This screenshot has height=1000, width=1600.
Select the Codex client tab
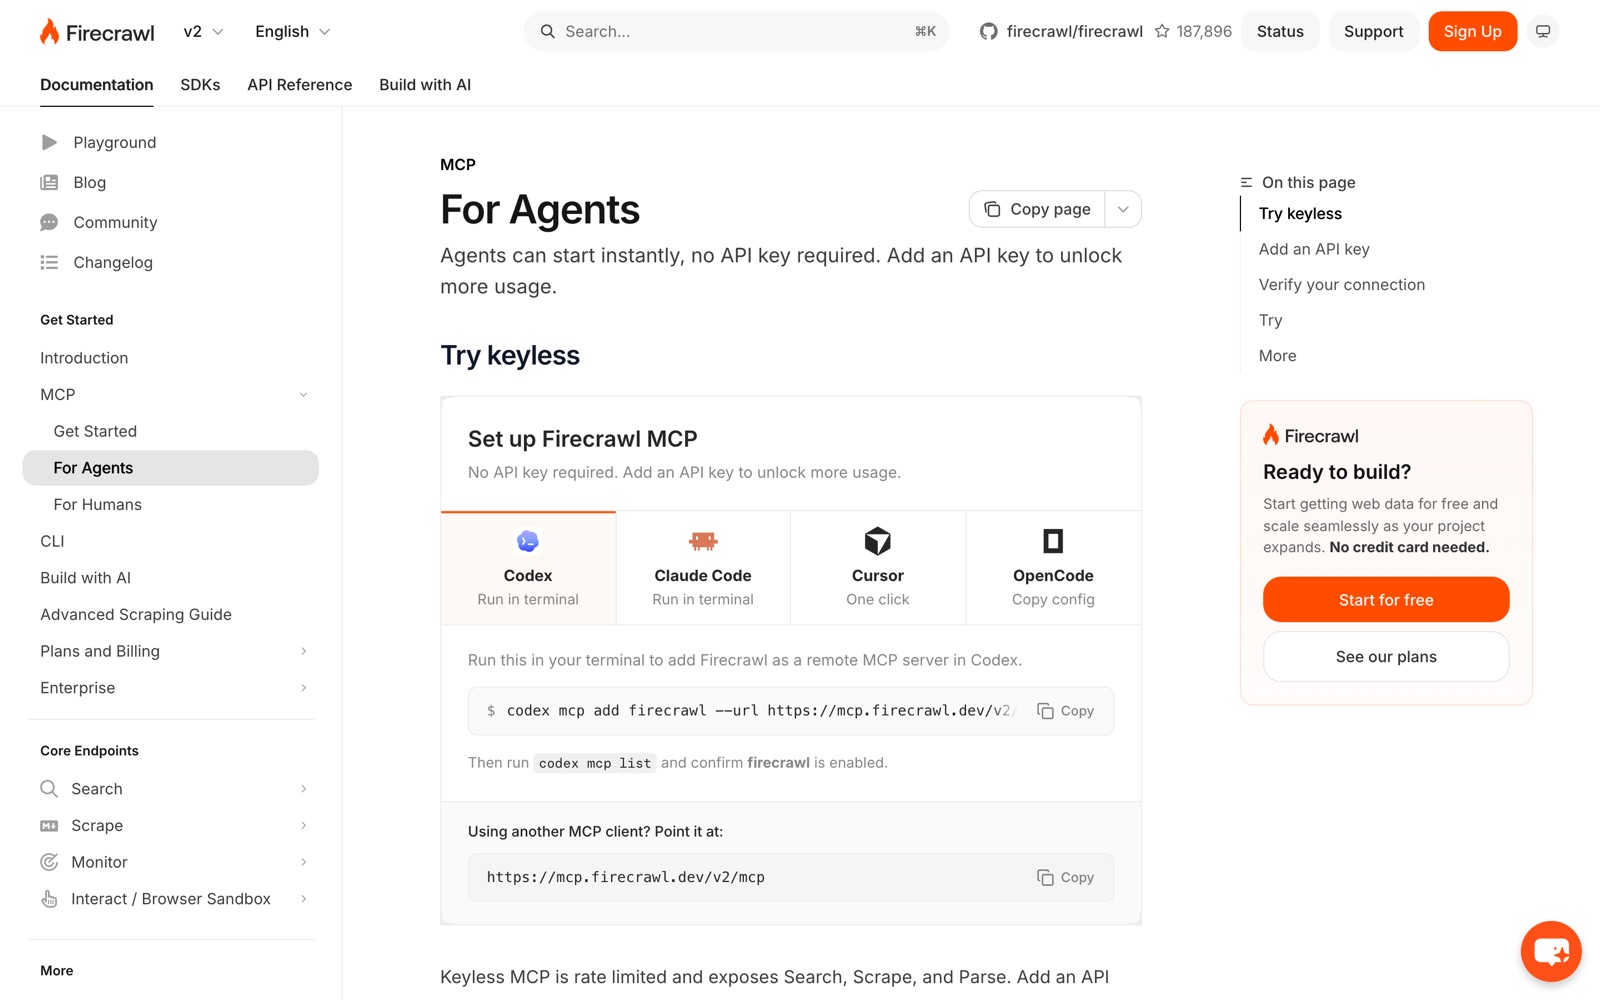click(528, 568)
